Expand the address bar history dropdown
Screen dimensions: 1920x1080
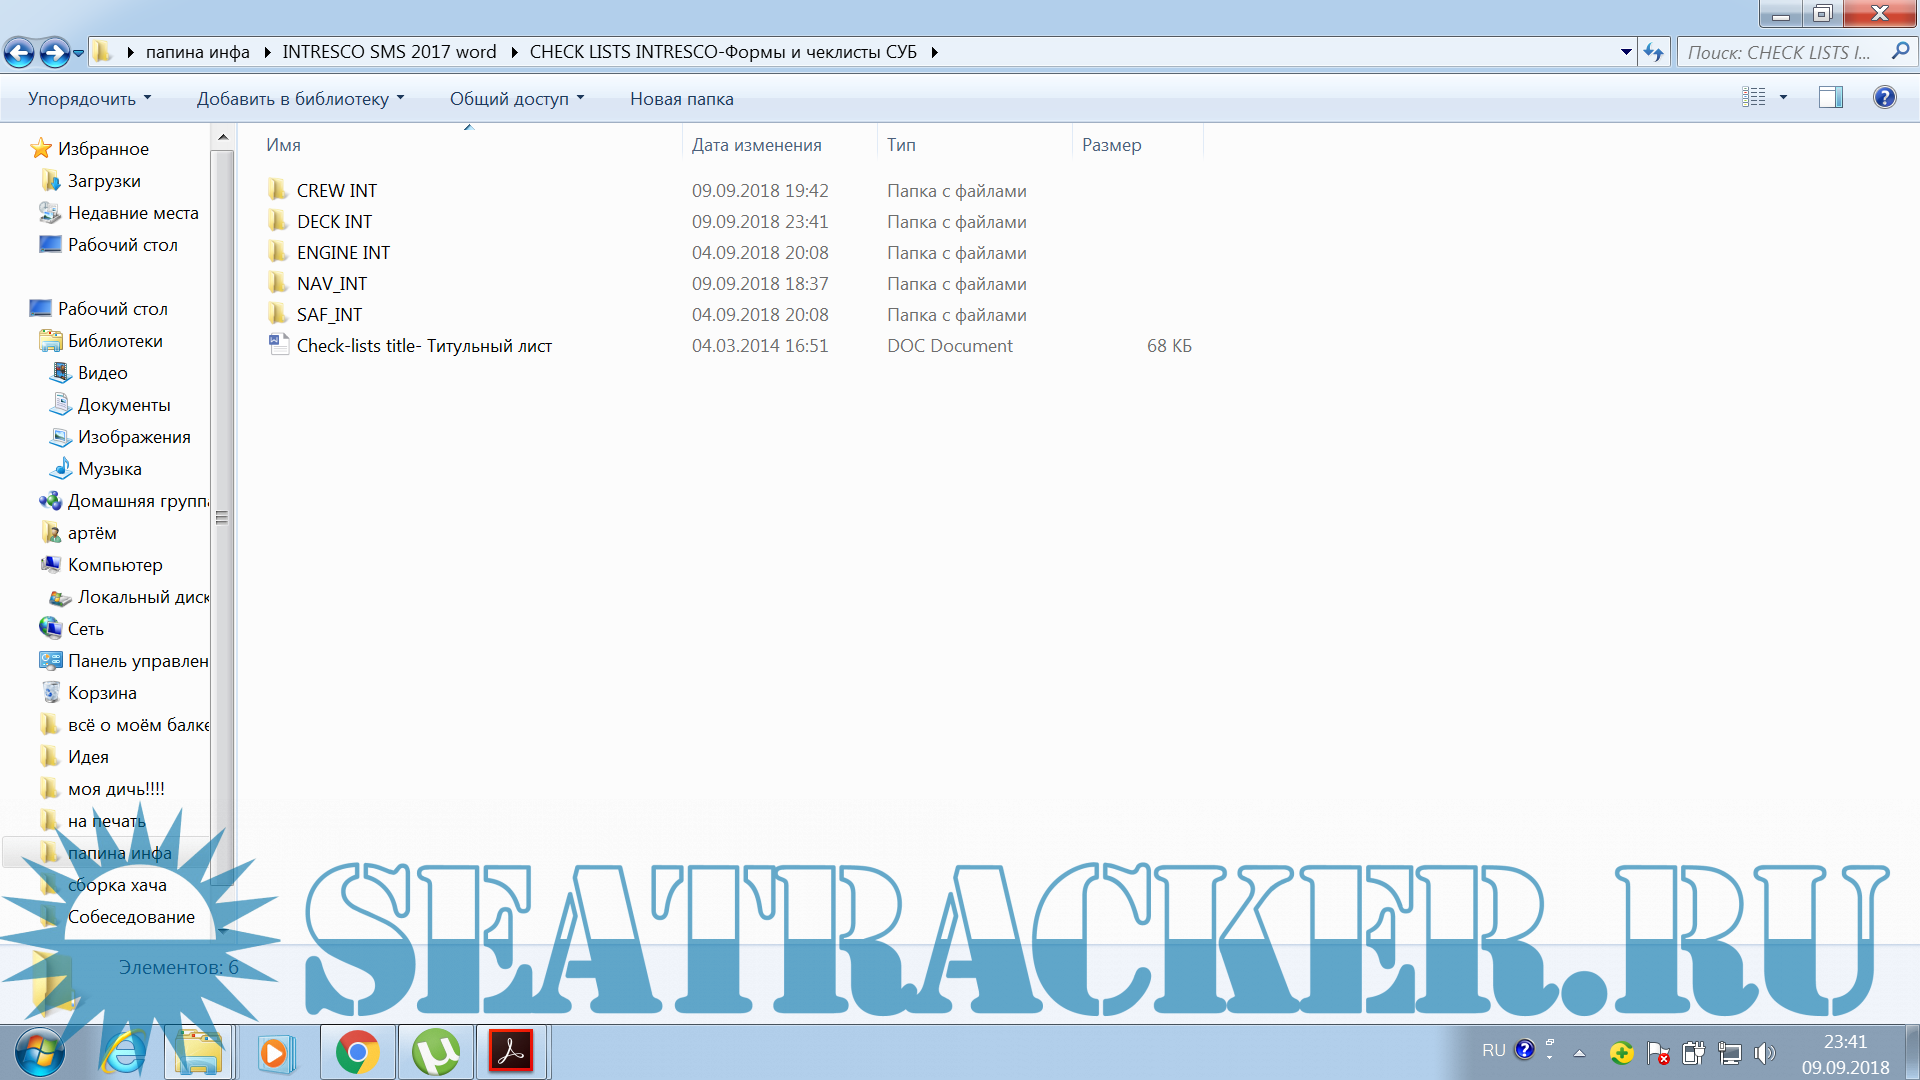pos(1626,52)
